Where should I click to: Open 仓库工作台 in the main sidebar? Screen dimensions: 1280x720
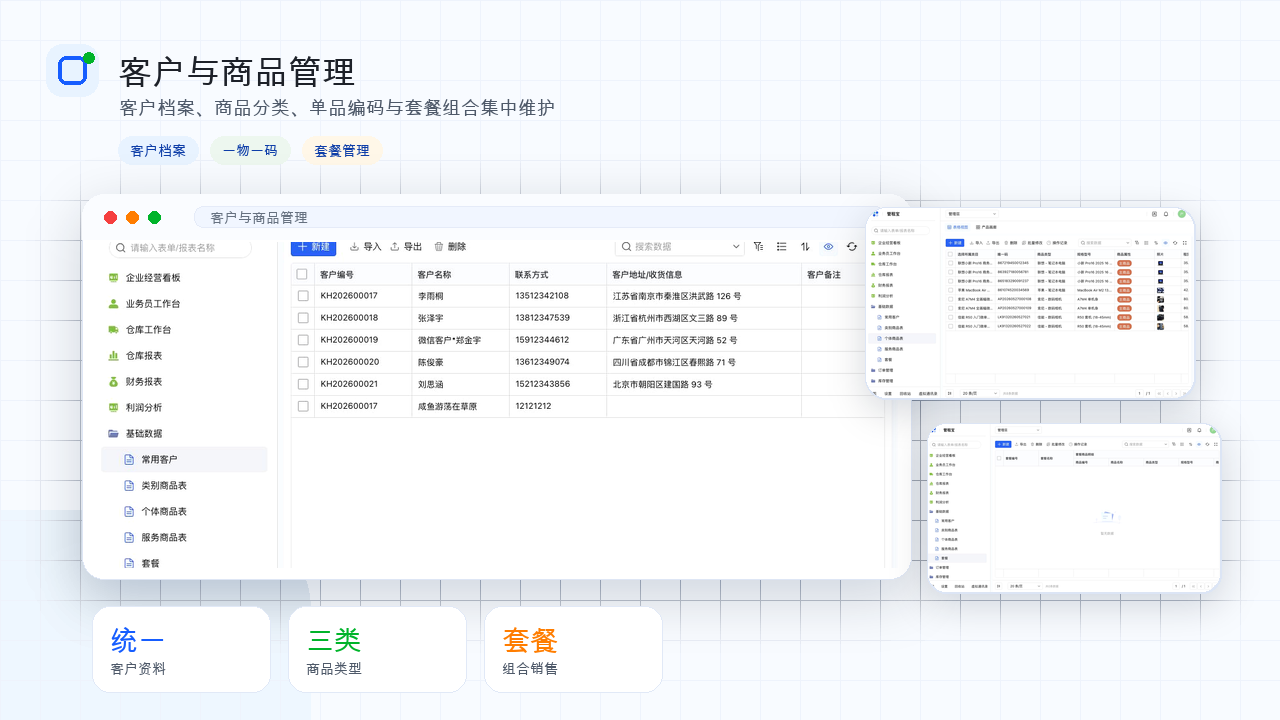click(x=140, y=330)
